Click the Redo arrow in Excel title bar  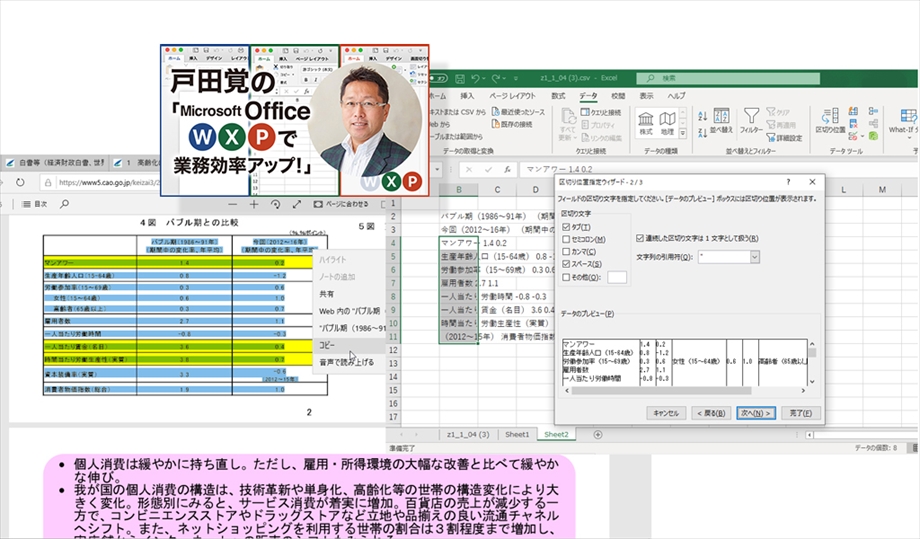click(496, 78)
